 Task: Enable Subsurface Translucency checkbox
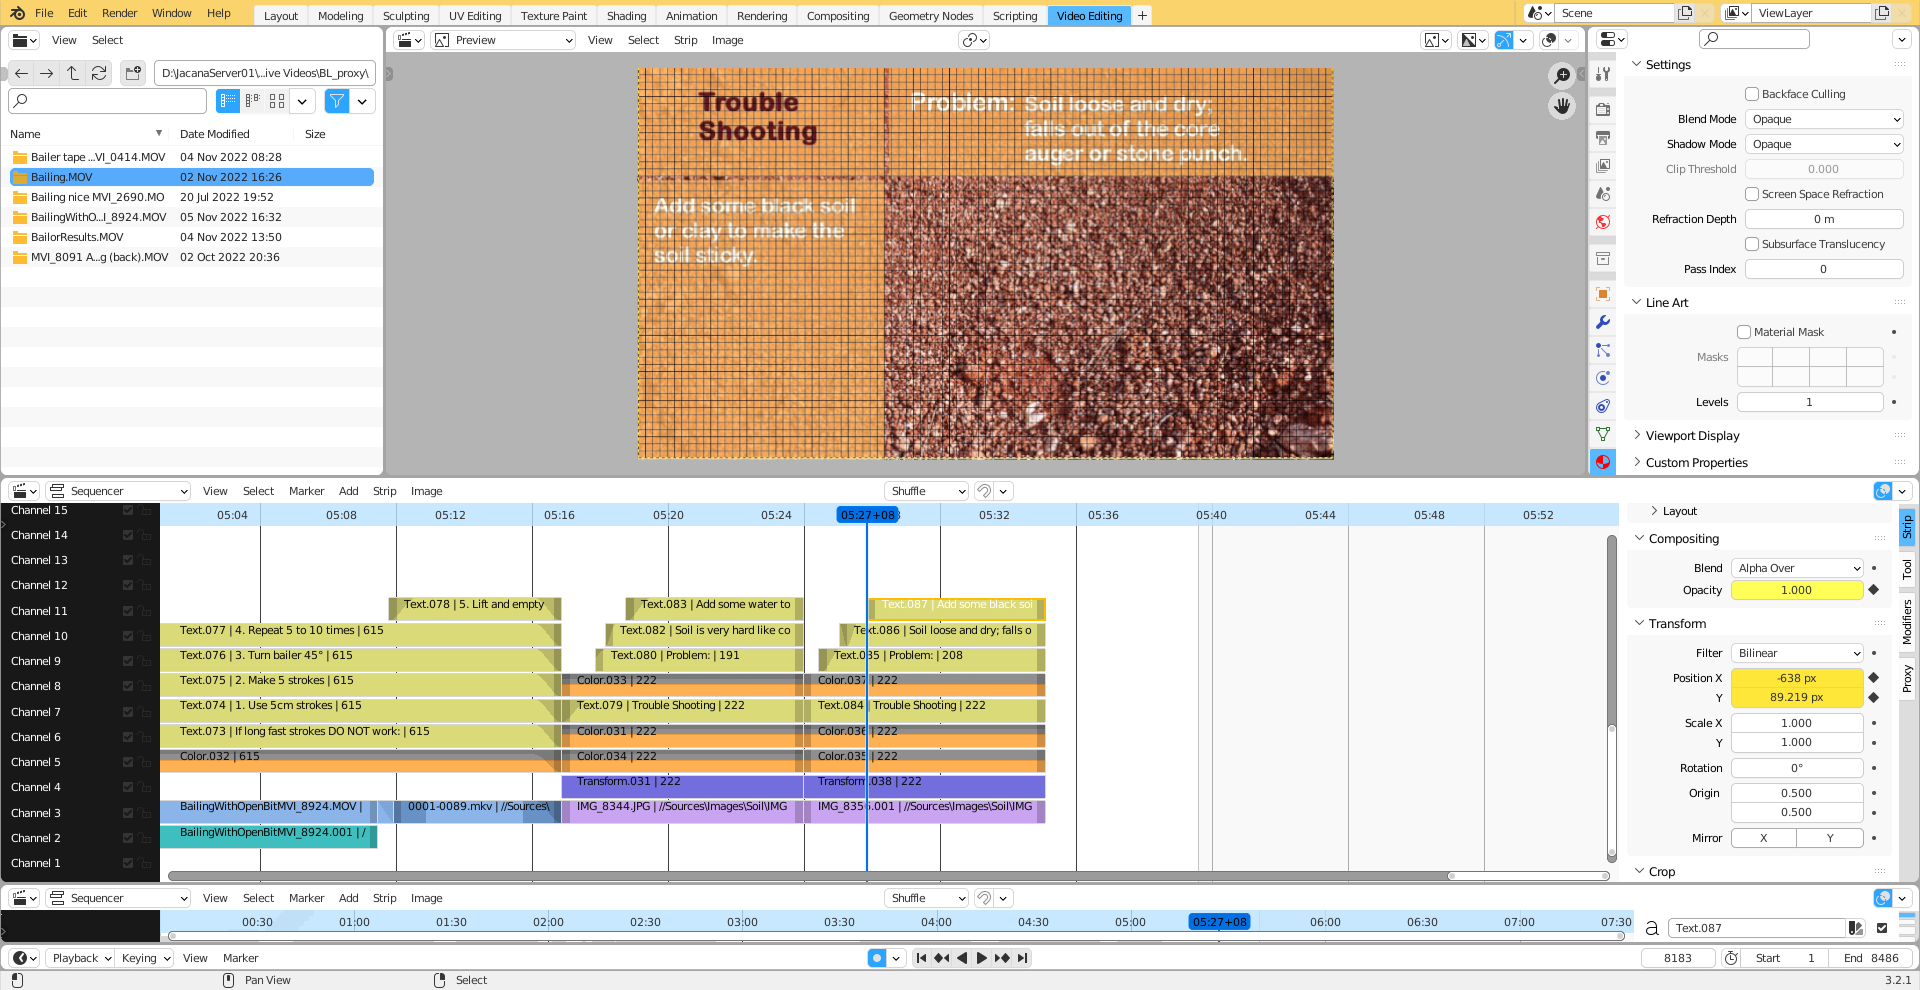(1752, 244)
